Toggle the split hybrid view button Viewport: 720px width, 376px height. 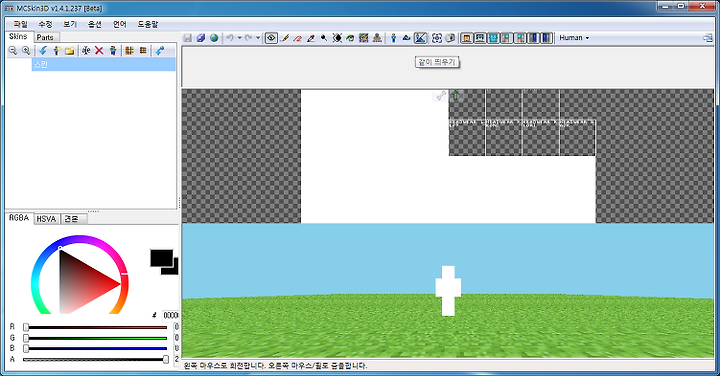pyautogui.click(x=420, y=38)
